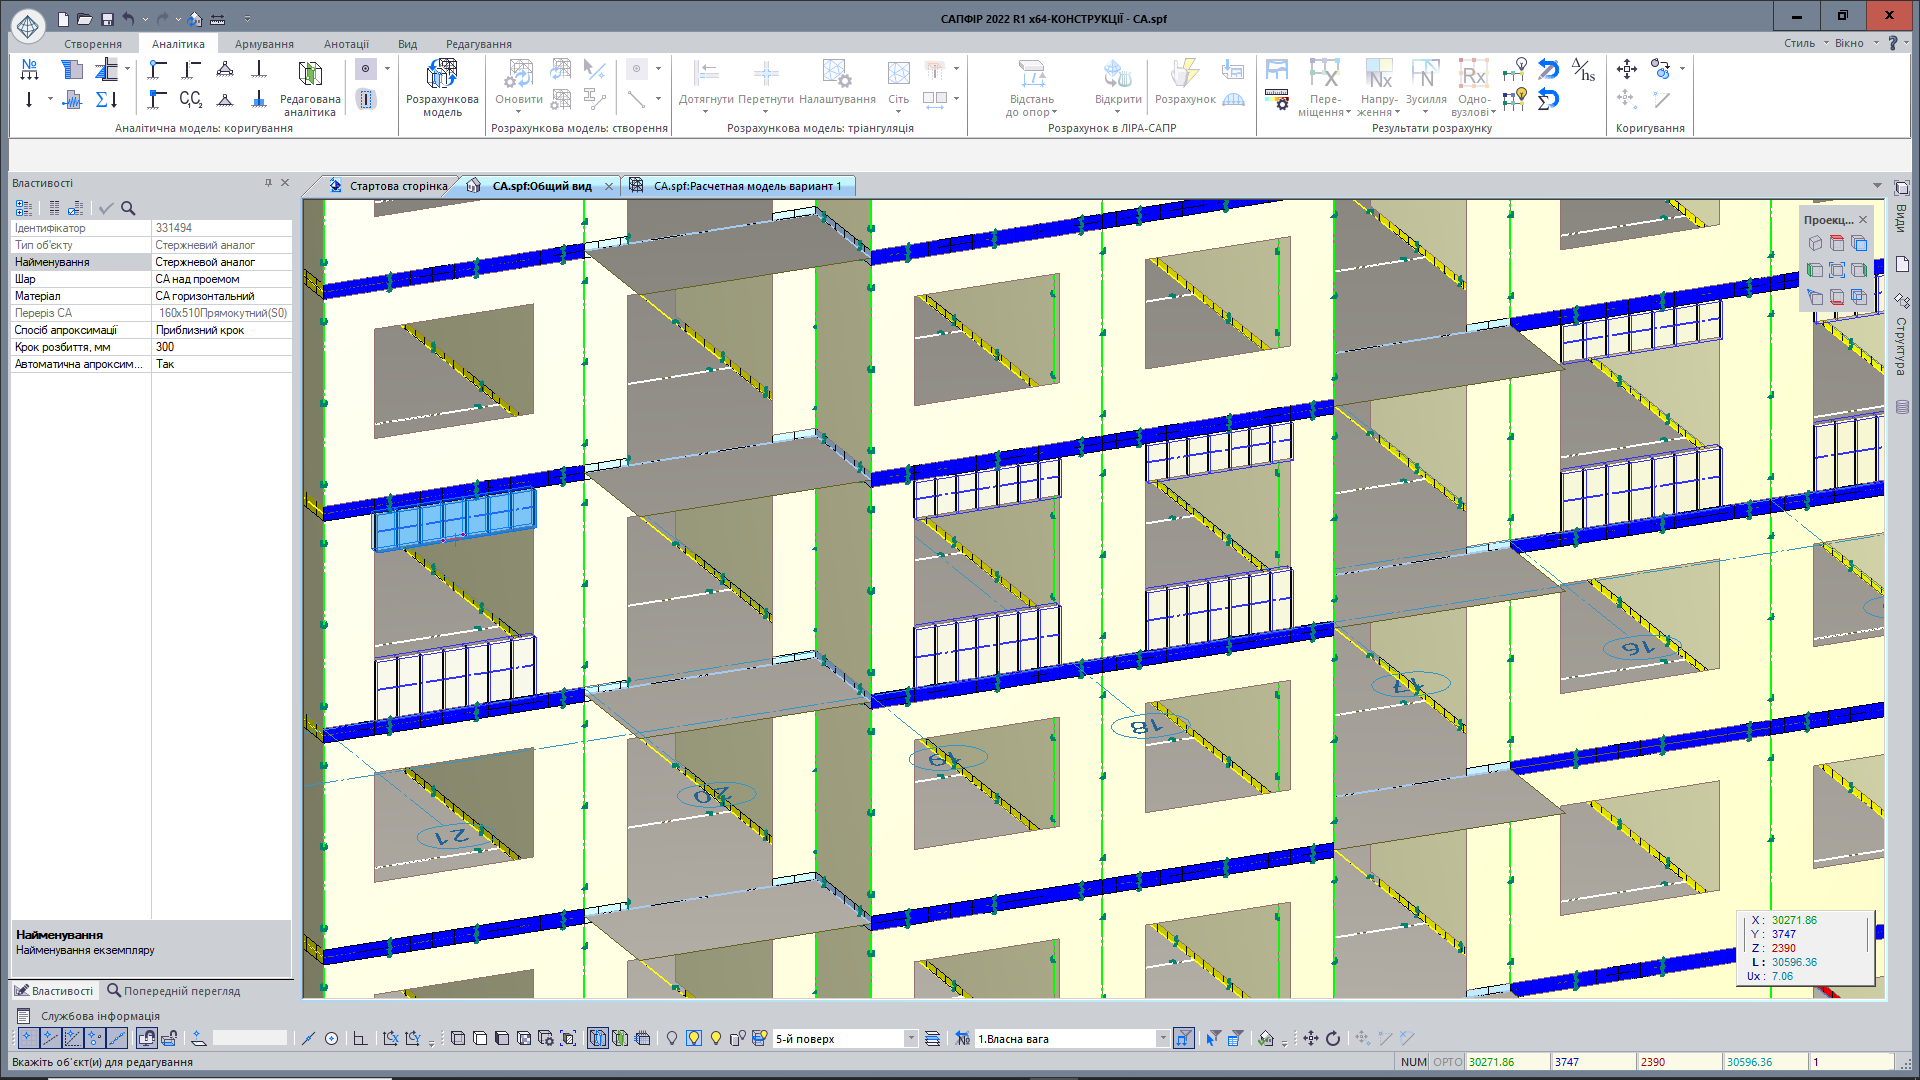Switch to the Армування ribbon tab
The width and height of the screenshot is (1920, 1080).
tap(264, 44)
